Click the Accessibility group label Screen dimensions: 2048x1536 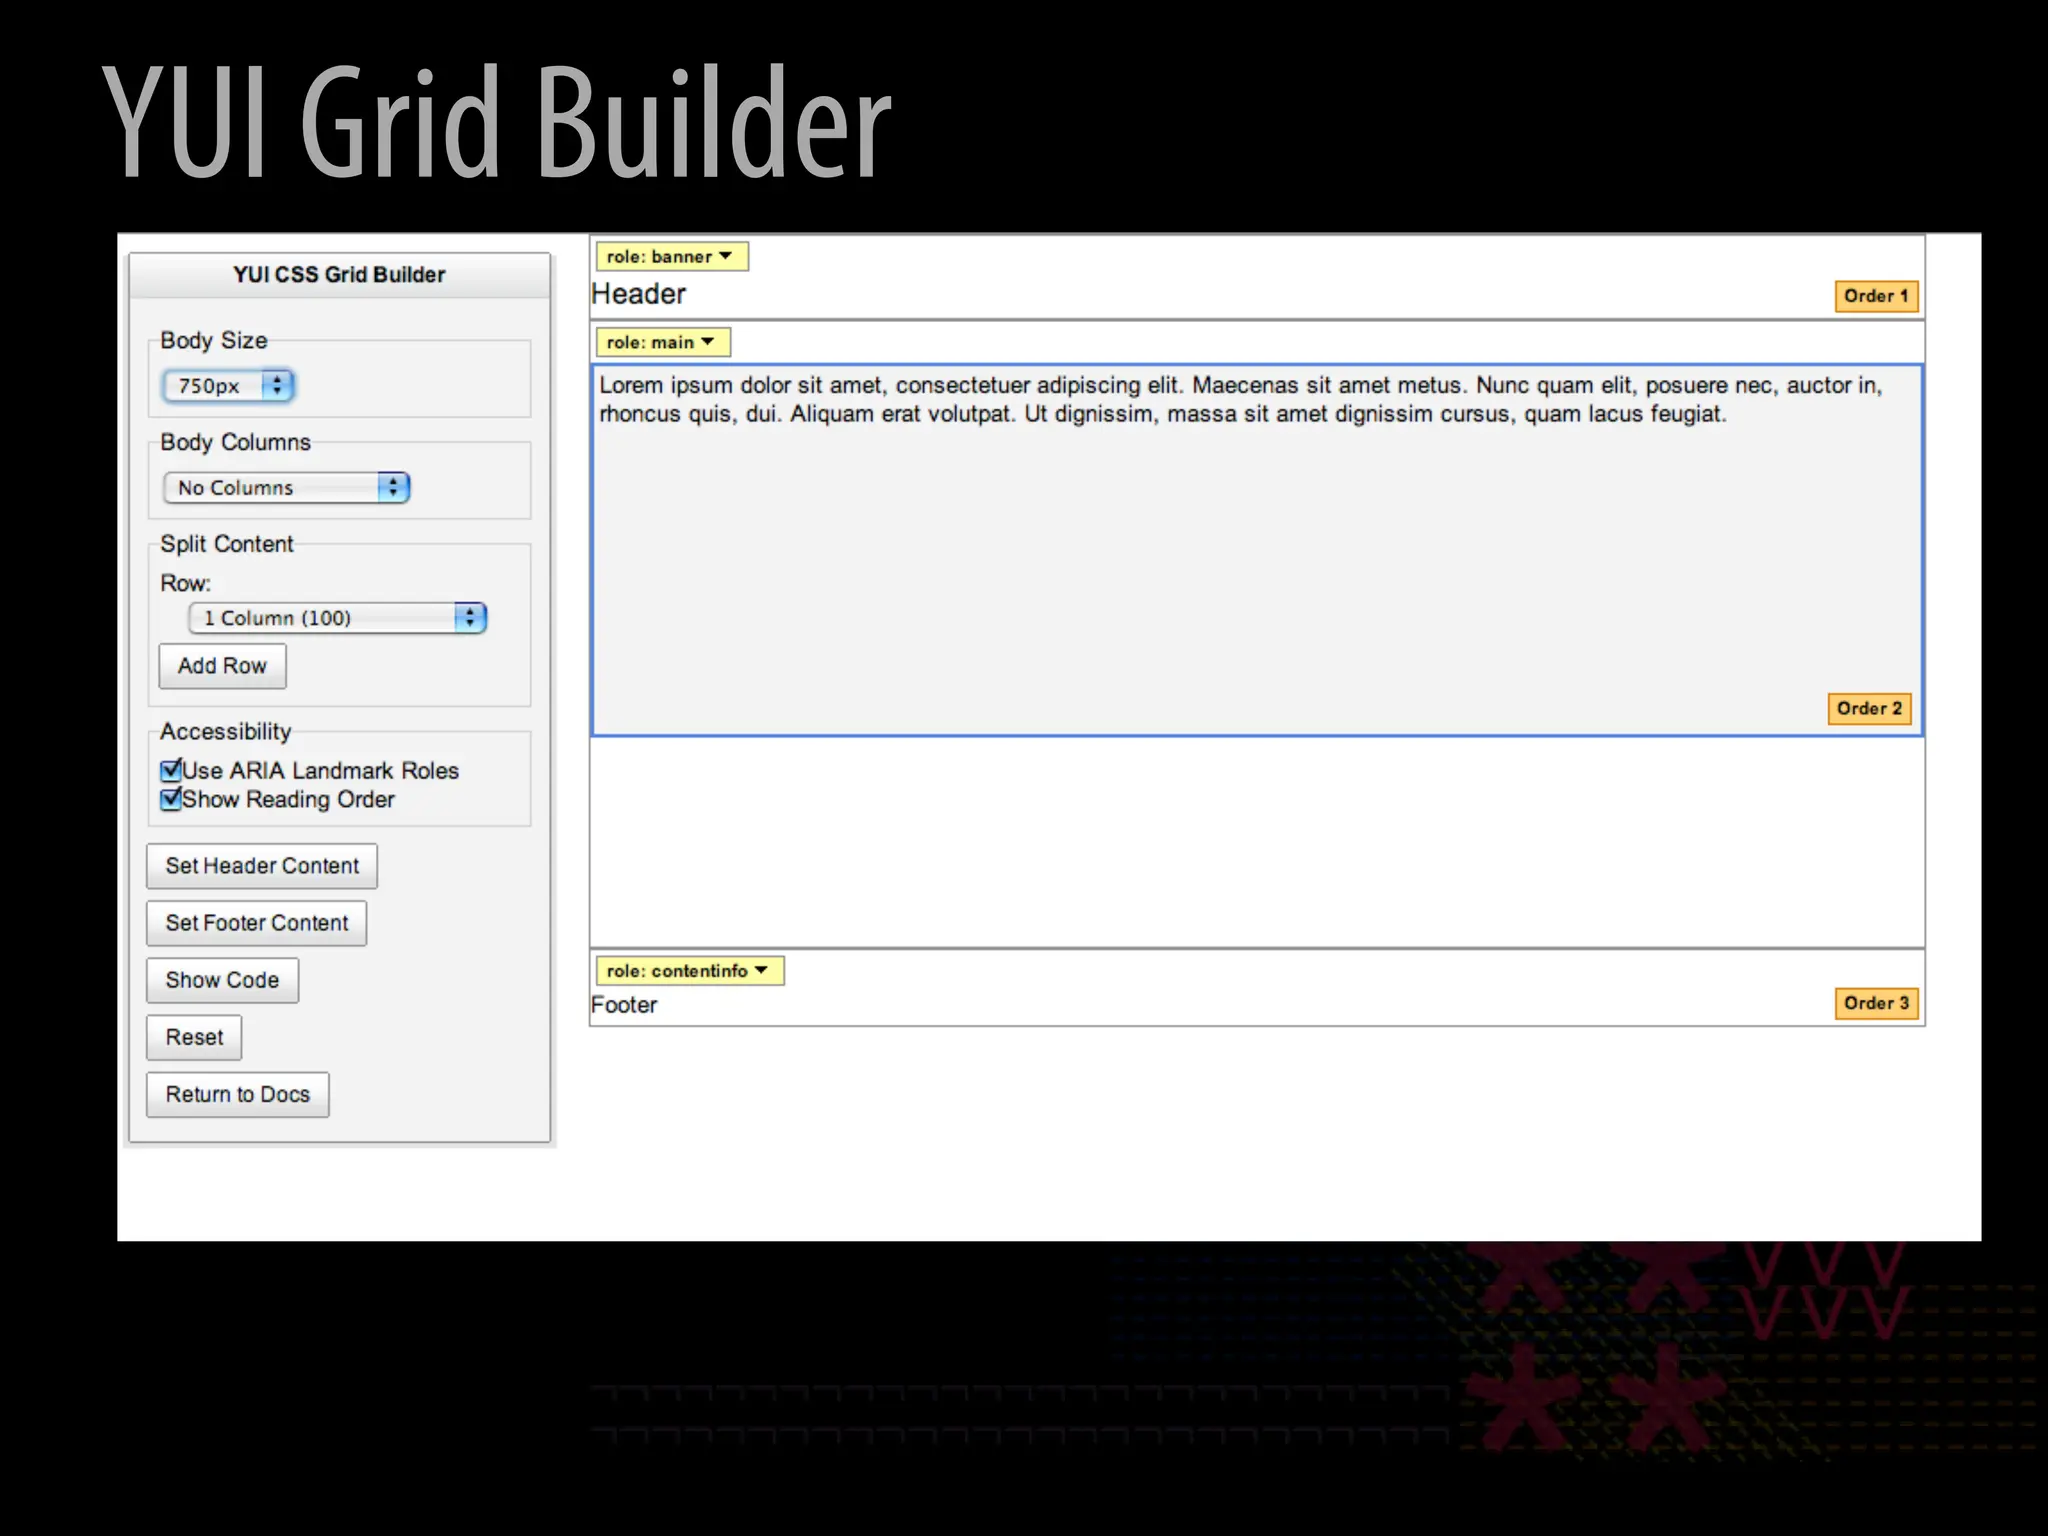point(226,732)
